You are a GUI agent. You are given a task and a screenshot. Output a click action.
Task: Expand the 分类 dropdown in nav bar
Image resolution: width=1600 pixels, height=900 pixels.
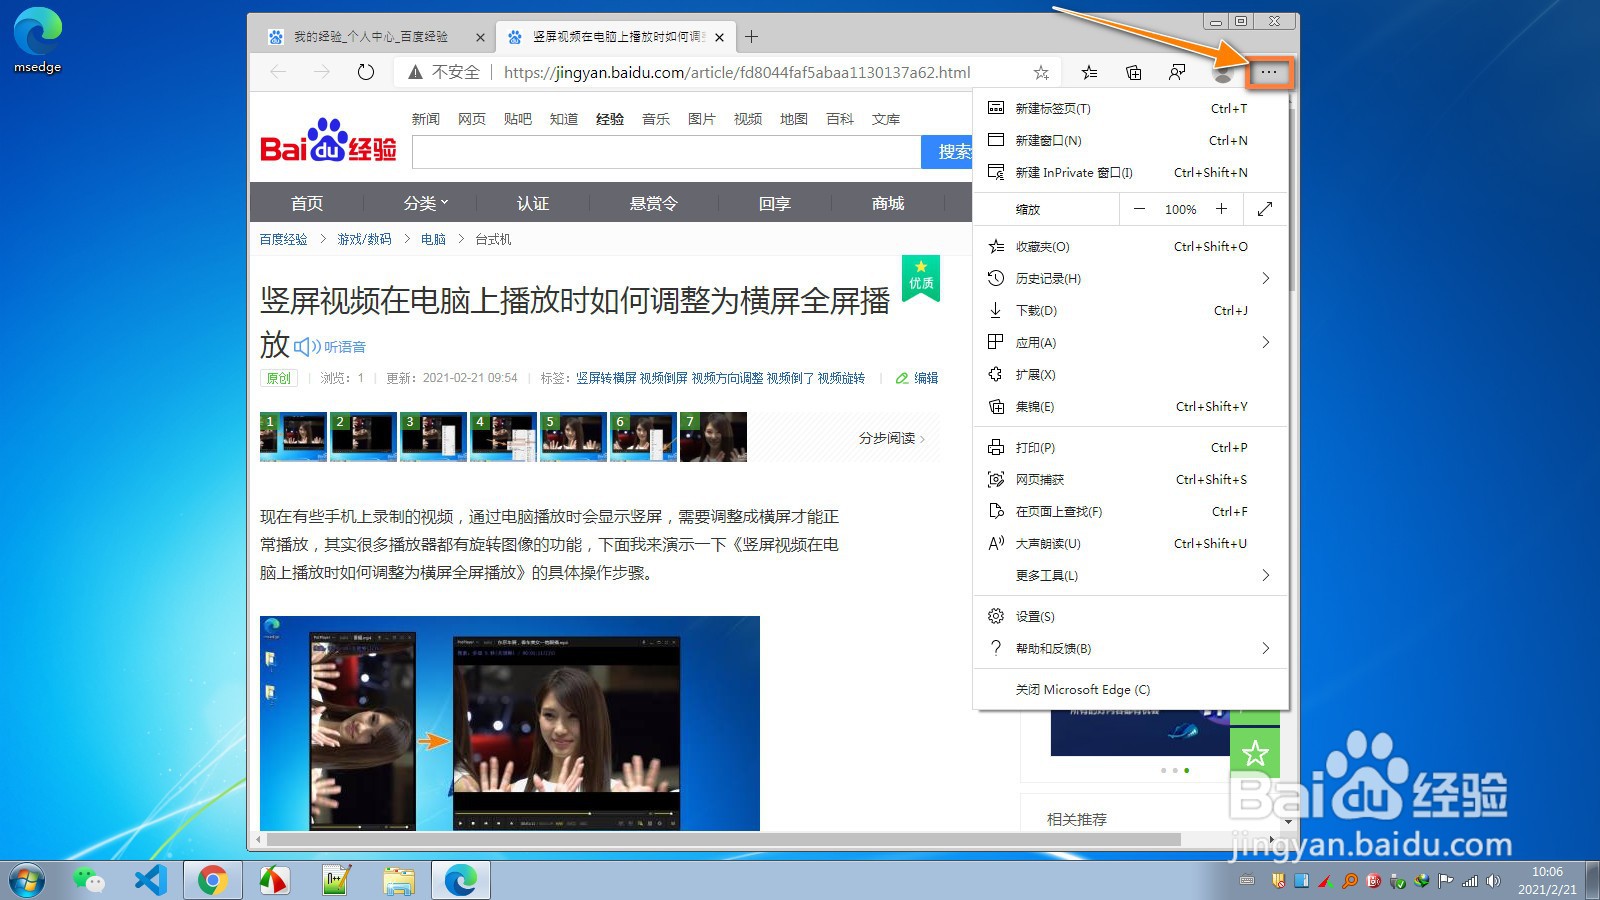426,203
